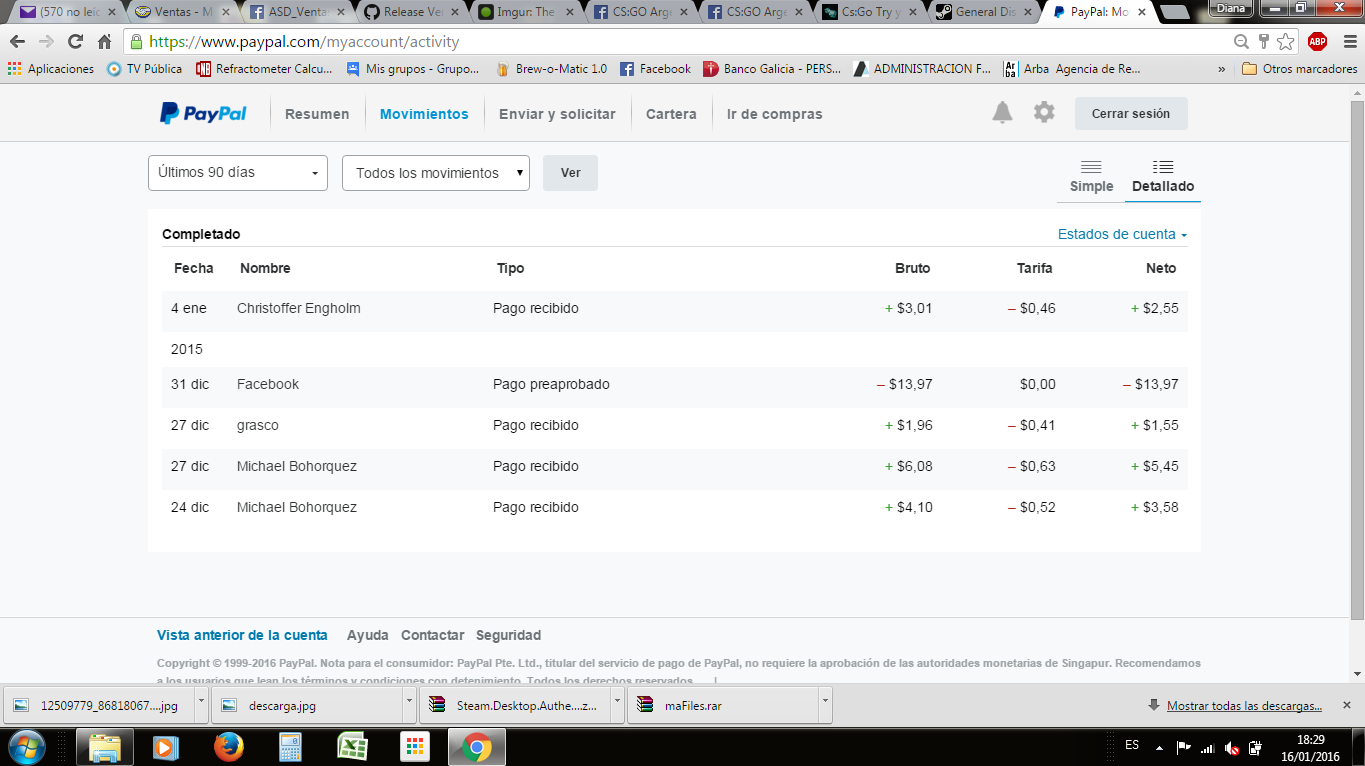The height and width of the screenshot is (766, 1365).
Task: Open the notifications bell icon
Action: [1002, 113]
